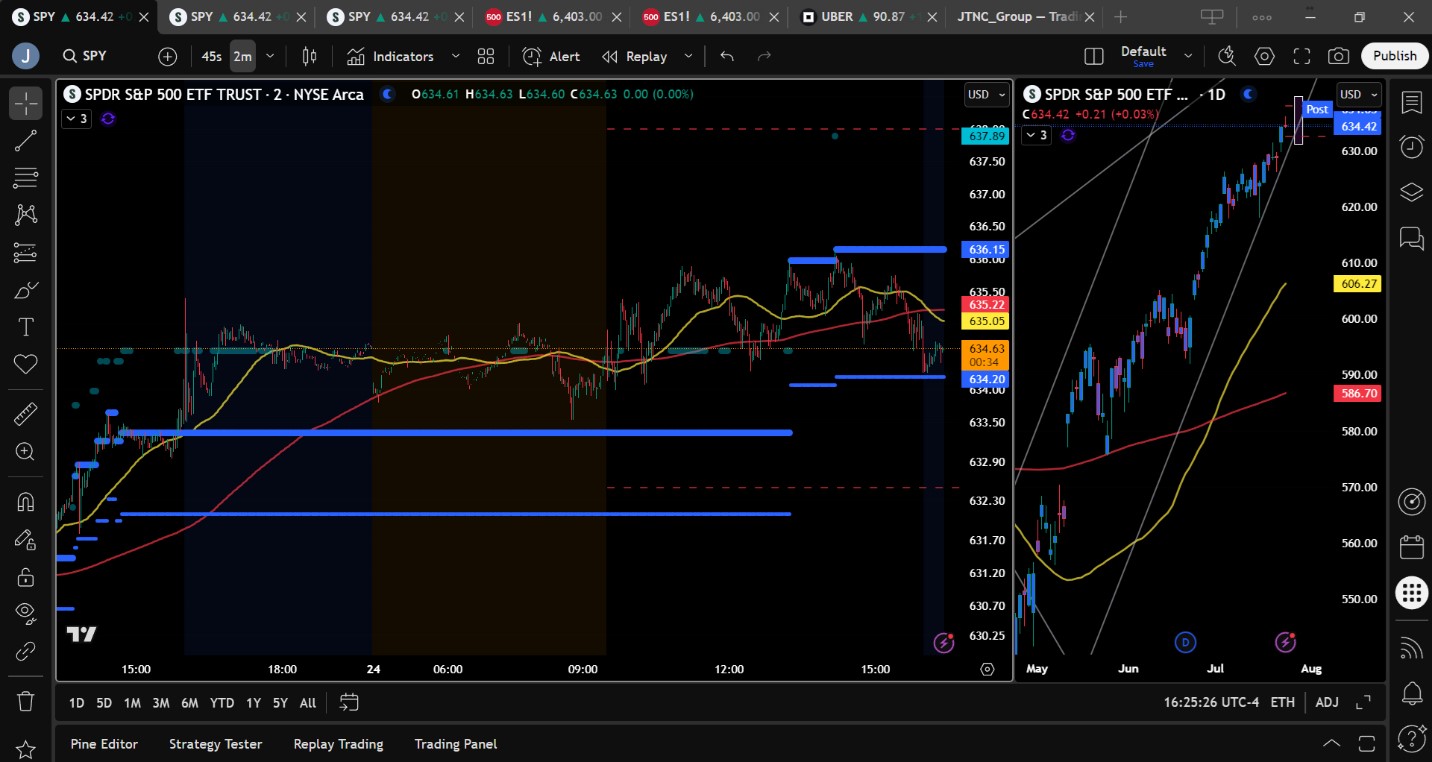Open the Default layout dropdown arrow

click(x=1188, y=57)
